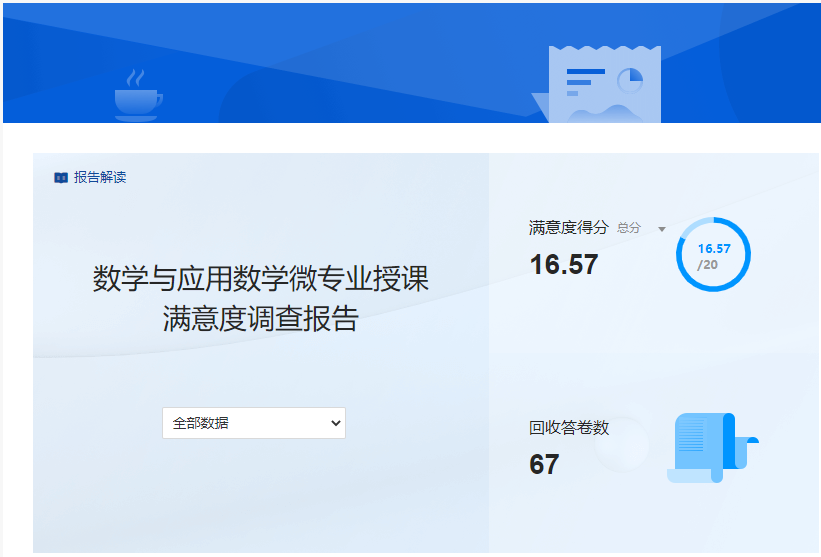Click the 满意度得分 label
The image size is (821, 557).
(569, 227)
